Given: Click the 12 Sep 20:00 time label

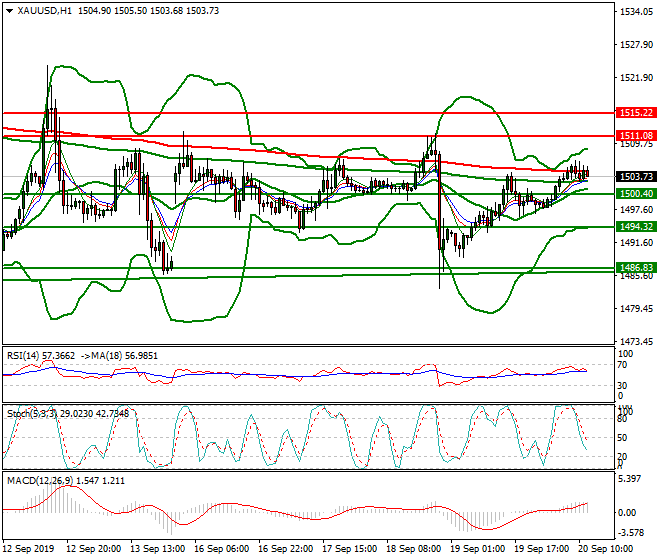Looking at the screenshot, I should click(x=94, y=549).
